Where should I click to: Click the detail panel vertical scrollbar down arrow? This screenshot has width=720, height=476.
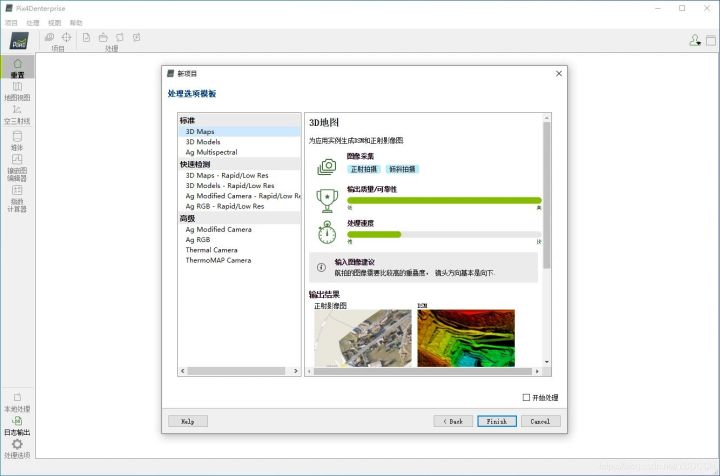click(x=546, y=362)
